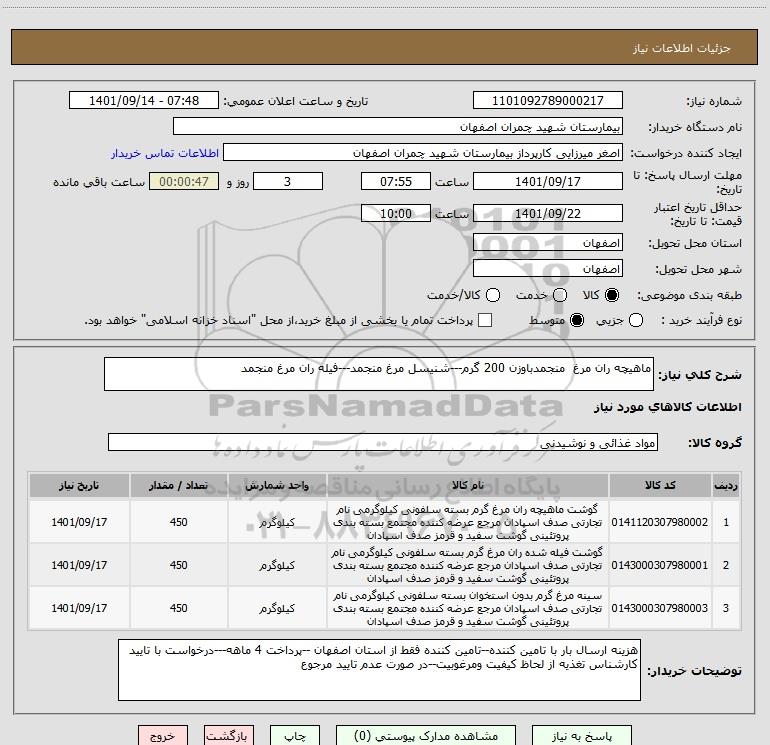Click the validity time field 10:00
This screenshot has height=745, width=770.
396,213
